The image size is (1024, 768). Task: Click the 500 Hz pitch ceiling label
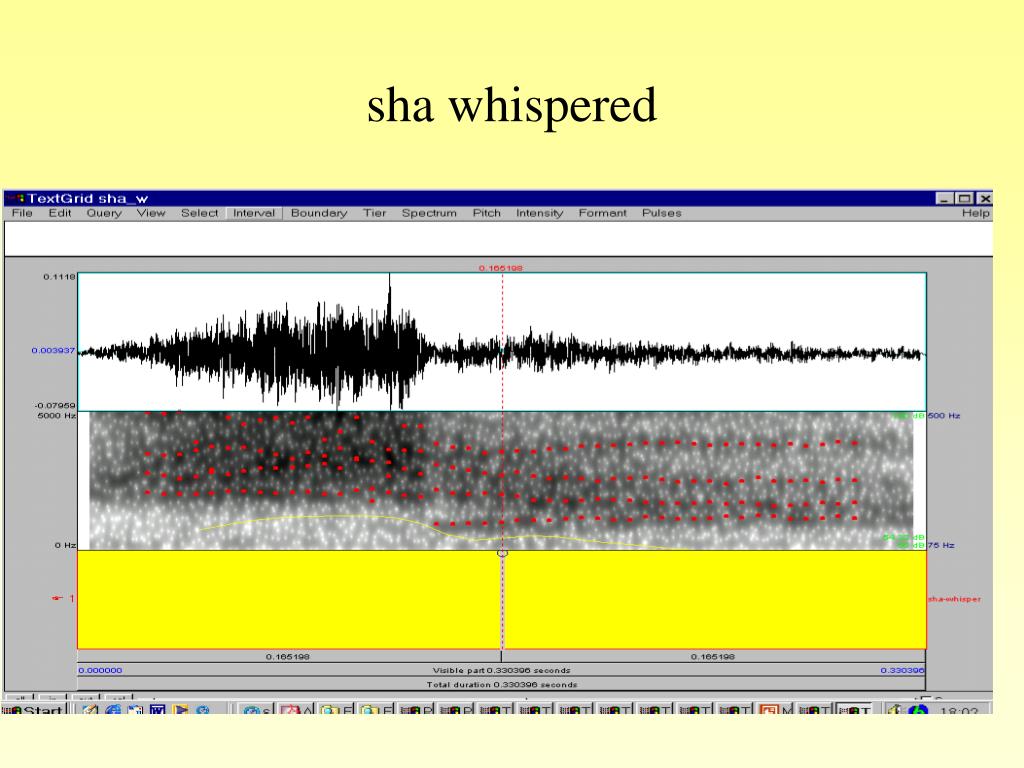point(944,415)
